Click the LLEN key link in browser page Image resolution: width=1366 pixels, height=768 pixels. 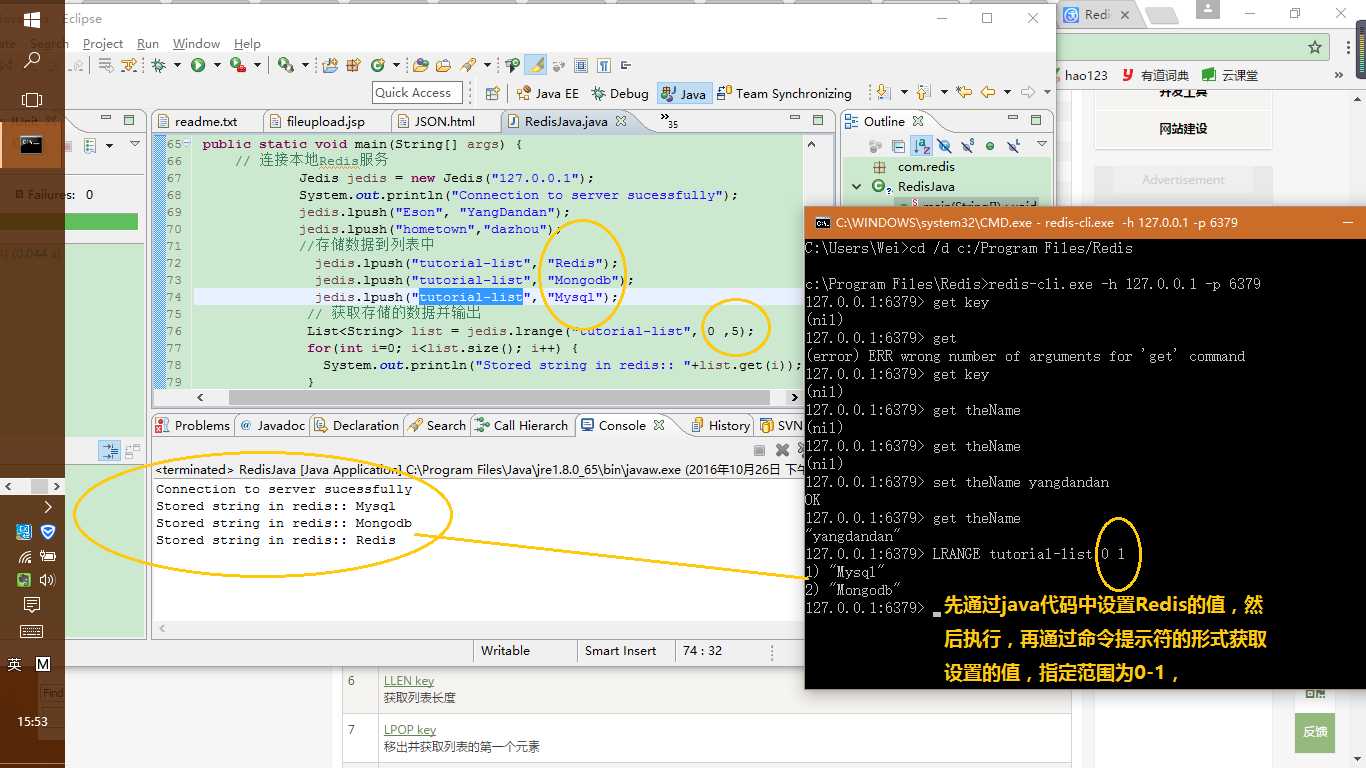click(x=410, y=680)
